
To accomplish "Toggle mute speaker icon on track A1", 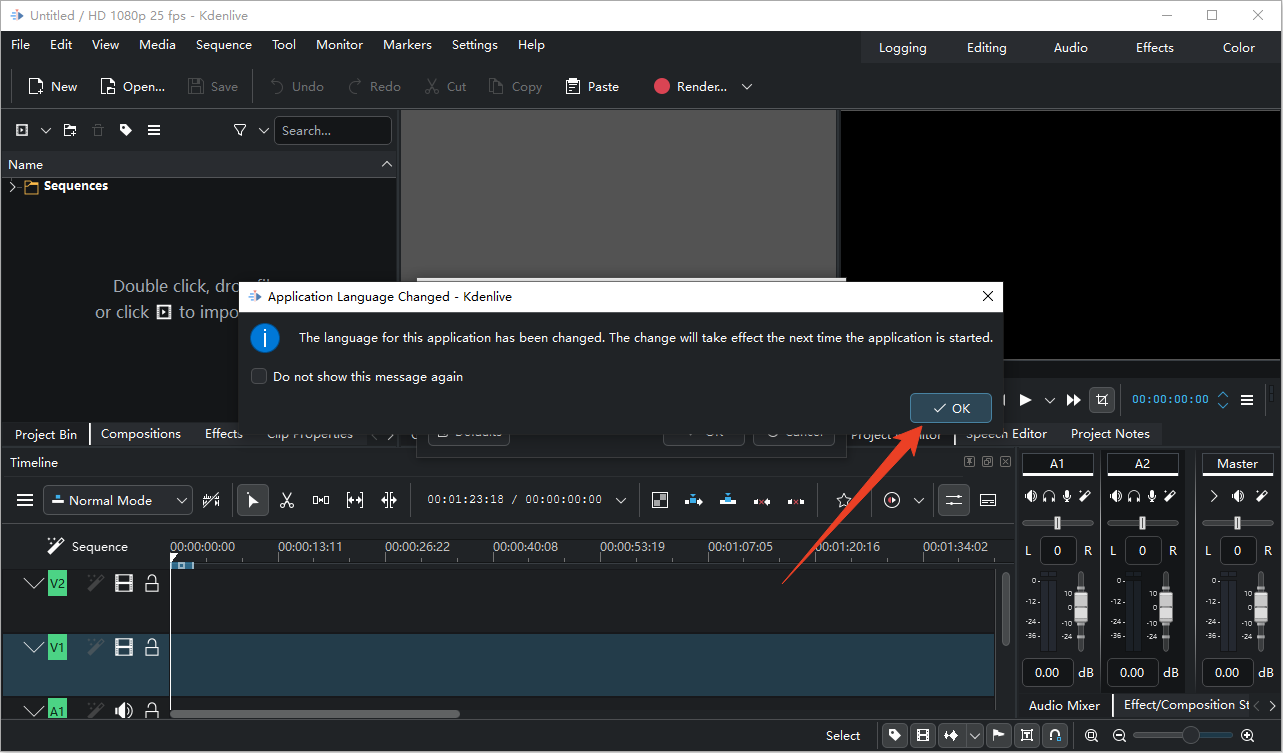I will [x=124, y=710].
